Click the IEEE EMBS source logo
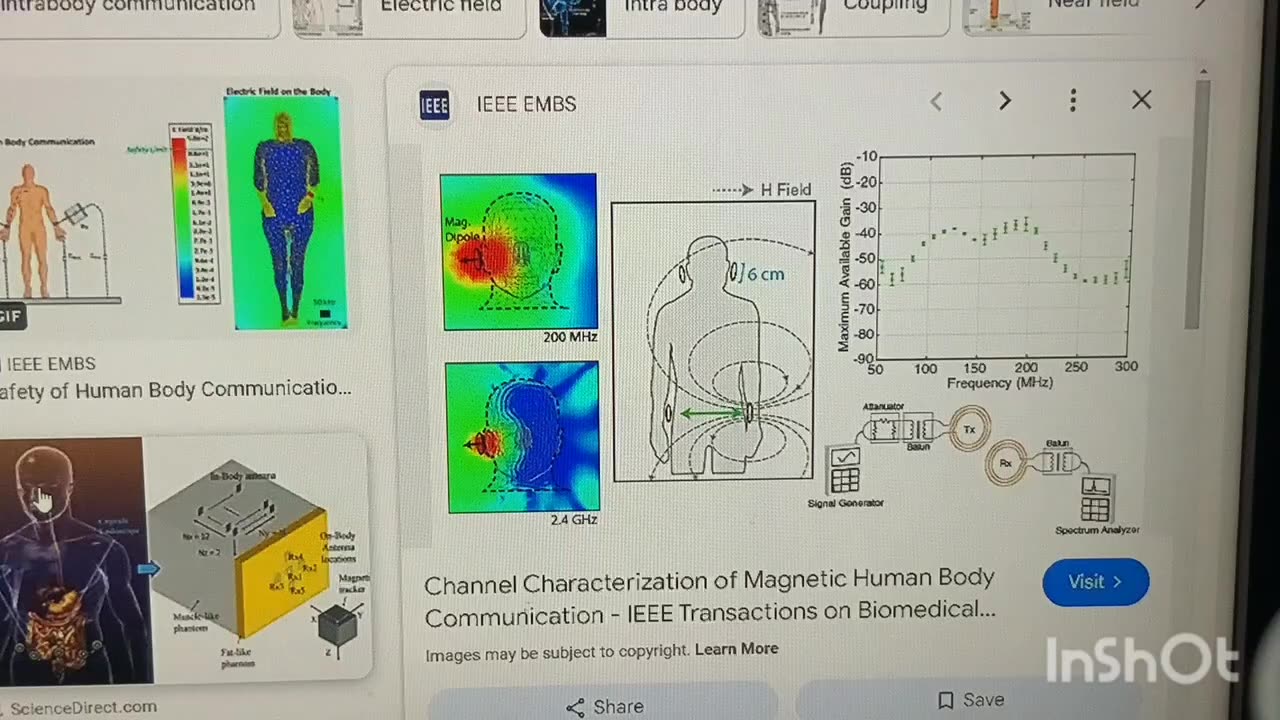This screenshot has height=720, width=1280. [434, 104]
